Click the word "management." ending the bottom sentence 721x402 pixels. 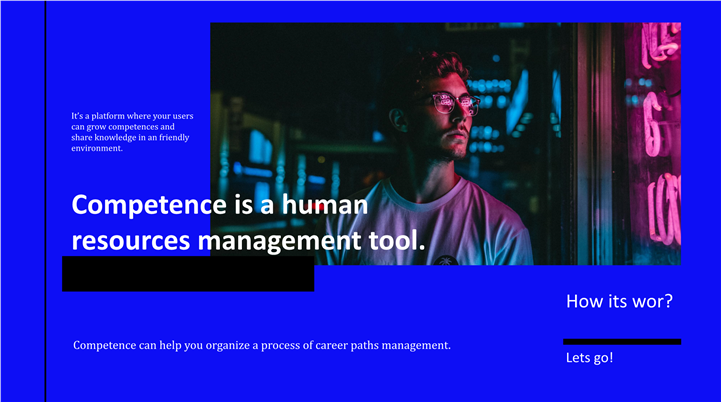(x=418, y=345)
